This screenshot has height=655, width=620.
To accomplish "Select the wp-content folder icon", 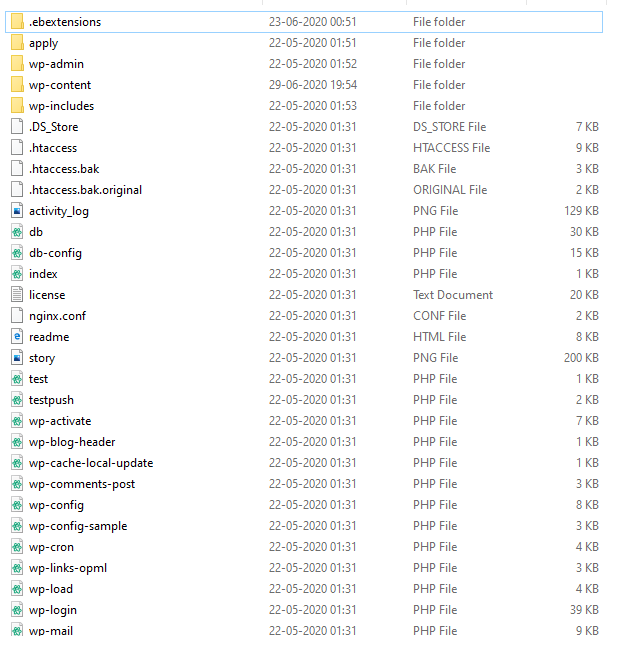I will (x=17, y=84).
